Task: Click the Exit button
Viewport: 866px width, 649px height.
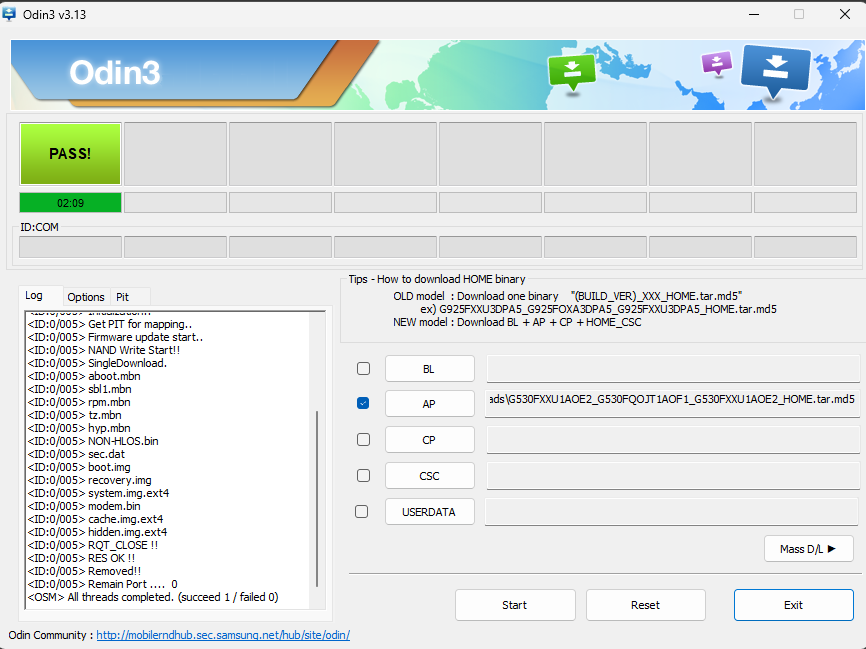Action: click(x=794, y=605)
